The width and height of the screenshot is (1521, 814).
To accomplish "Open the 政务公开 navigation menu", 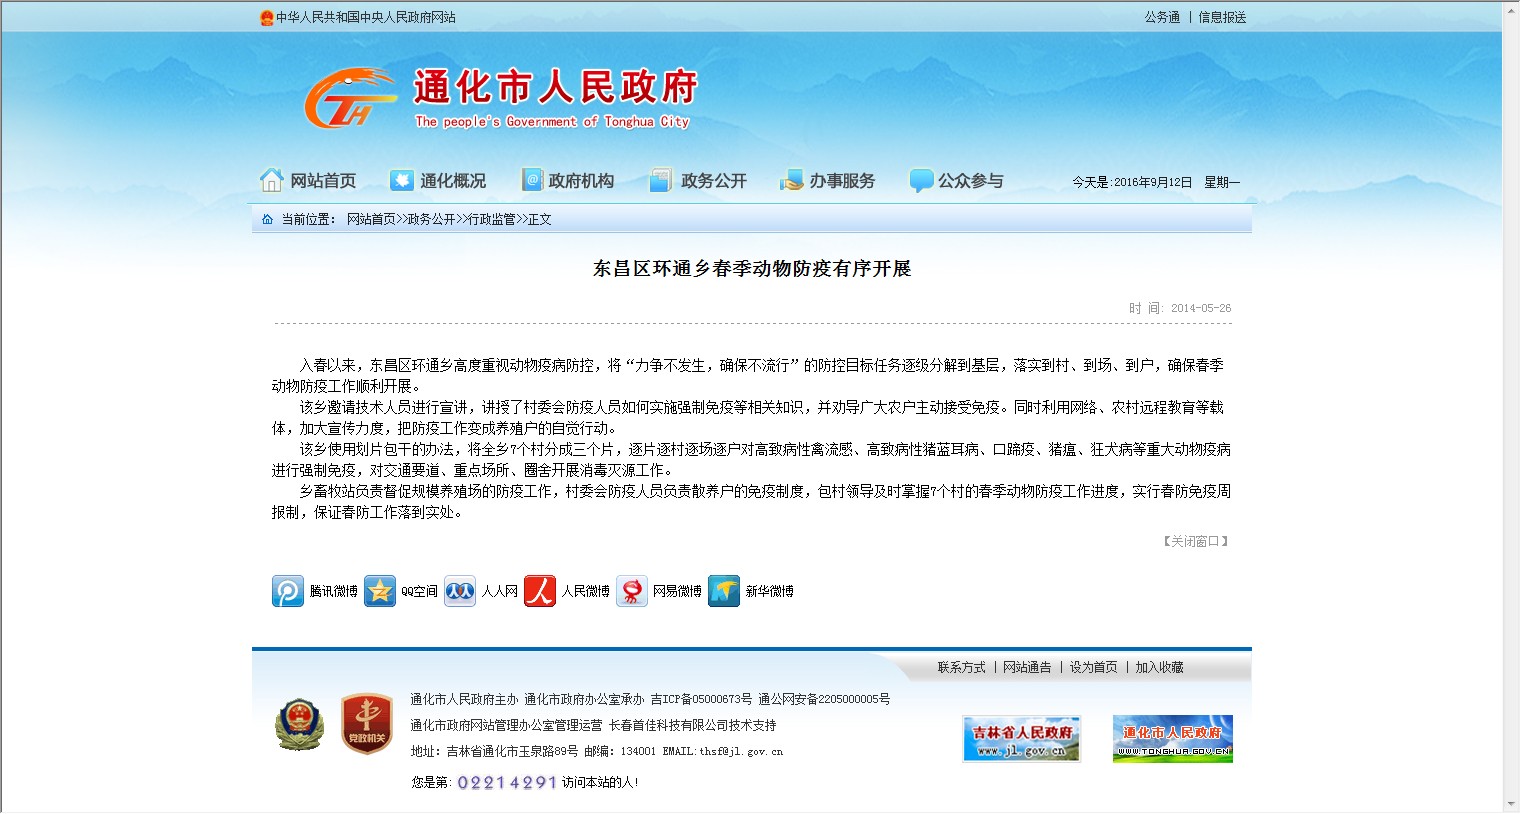I will click(698, 181).
